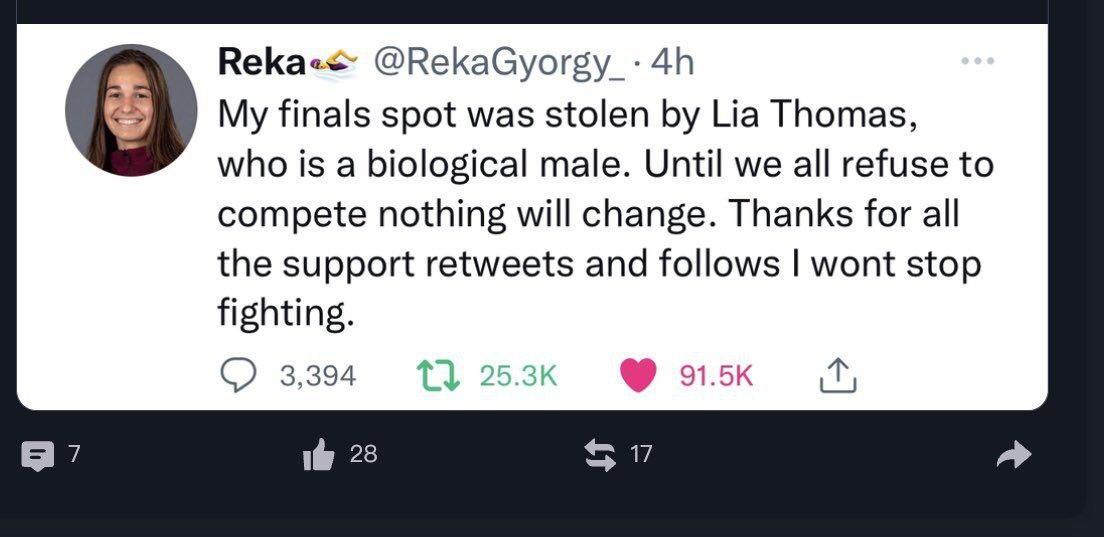Click the post comments icon with 7

(x=37, y=456)
